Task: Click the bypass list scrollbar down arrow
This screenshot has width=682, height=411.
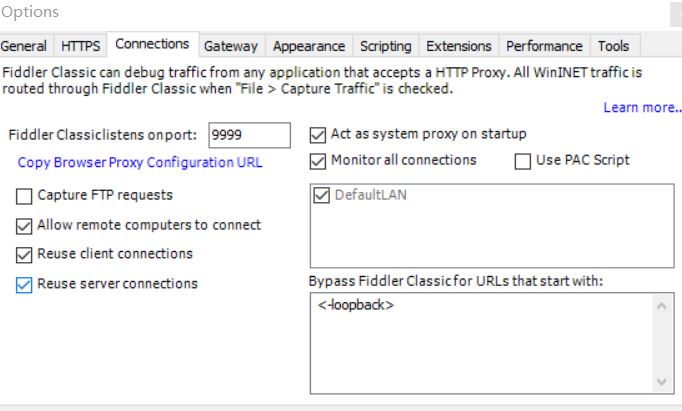Action: pos(662,383)
